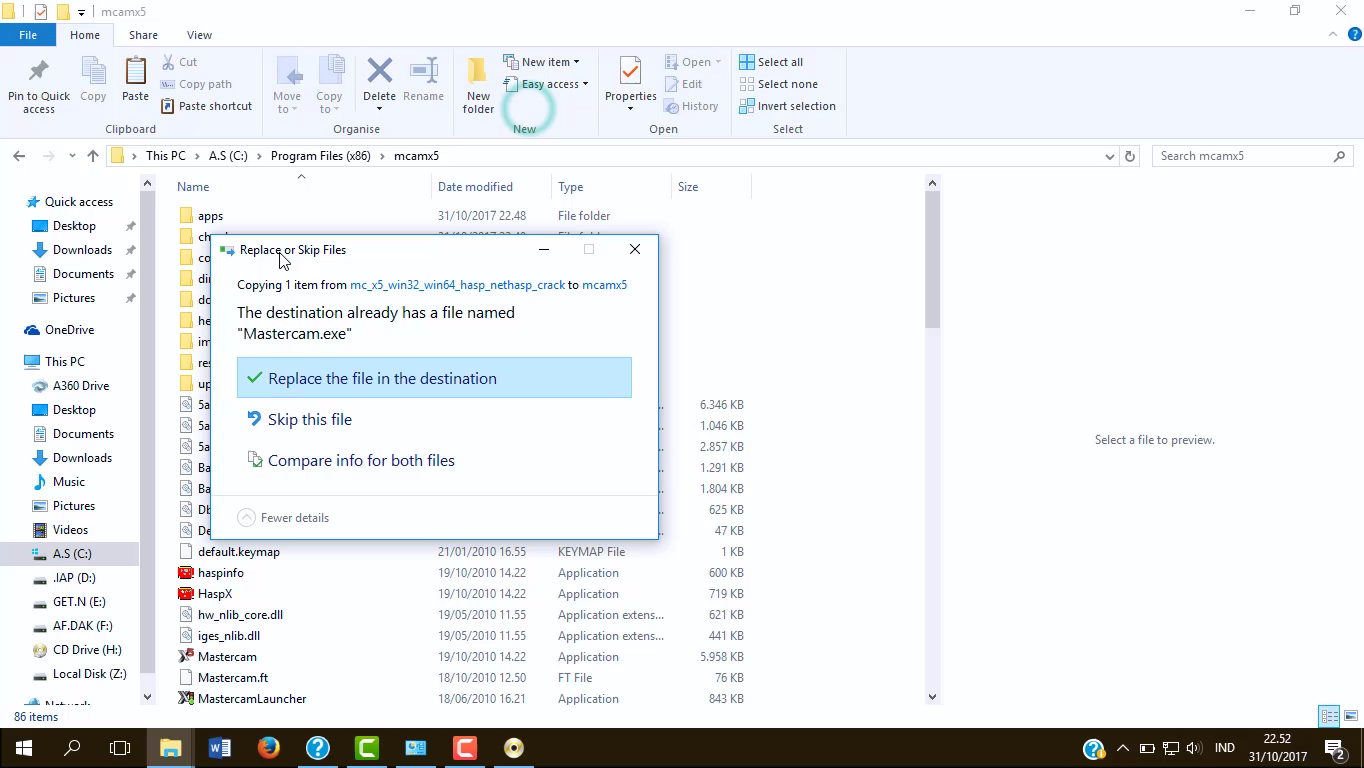Click This PC in address bar

coord(165,156)
